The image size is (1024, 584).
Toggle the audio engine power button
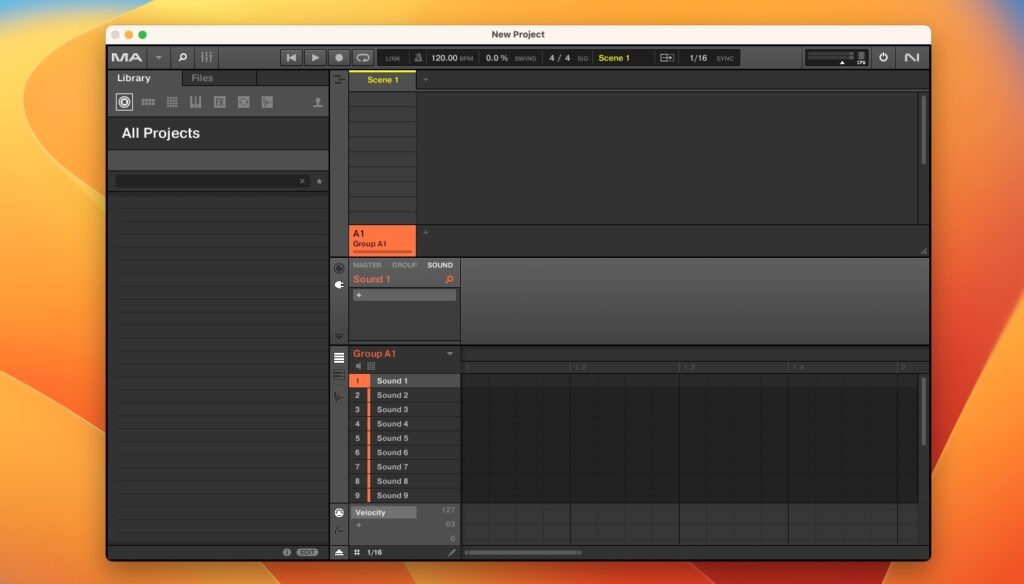pyautogui.click(x=883, y=57)
